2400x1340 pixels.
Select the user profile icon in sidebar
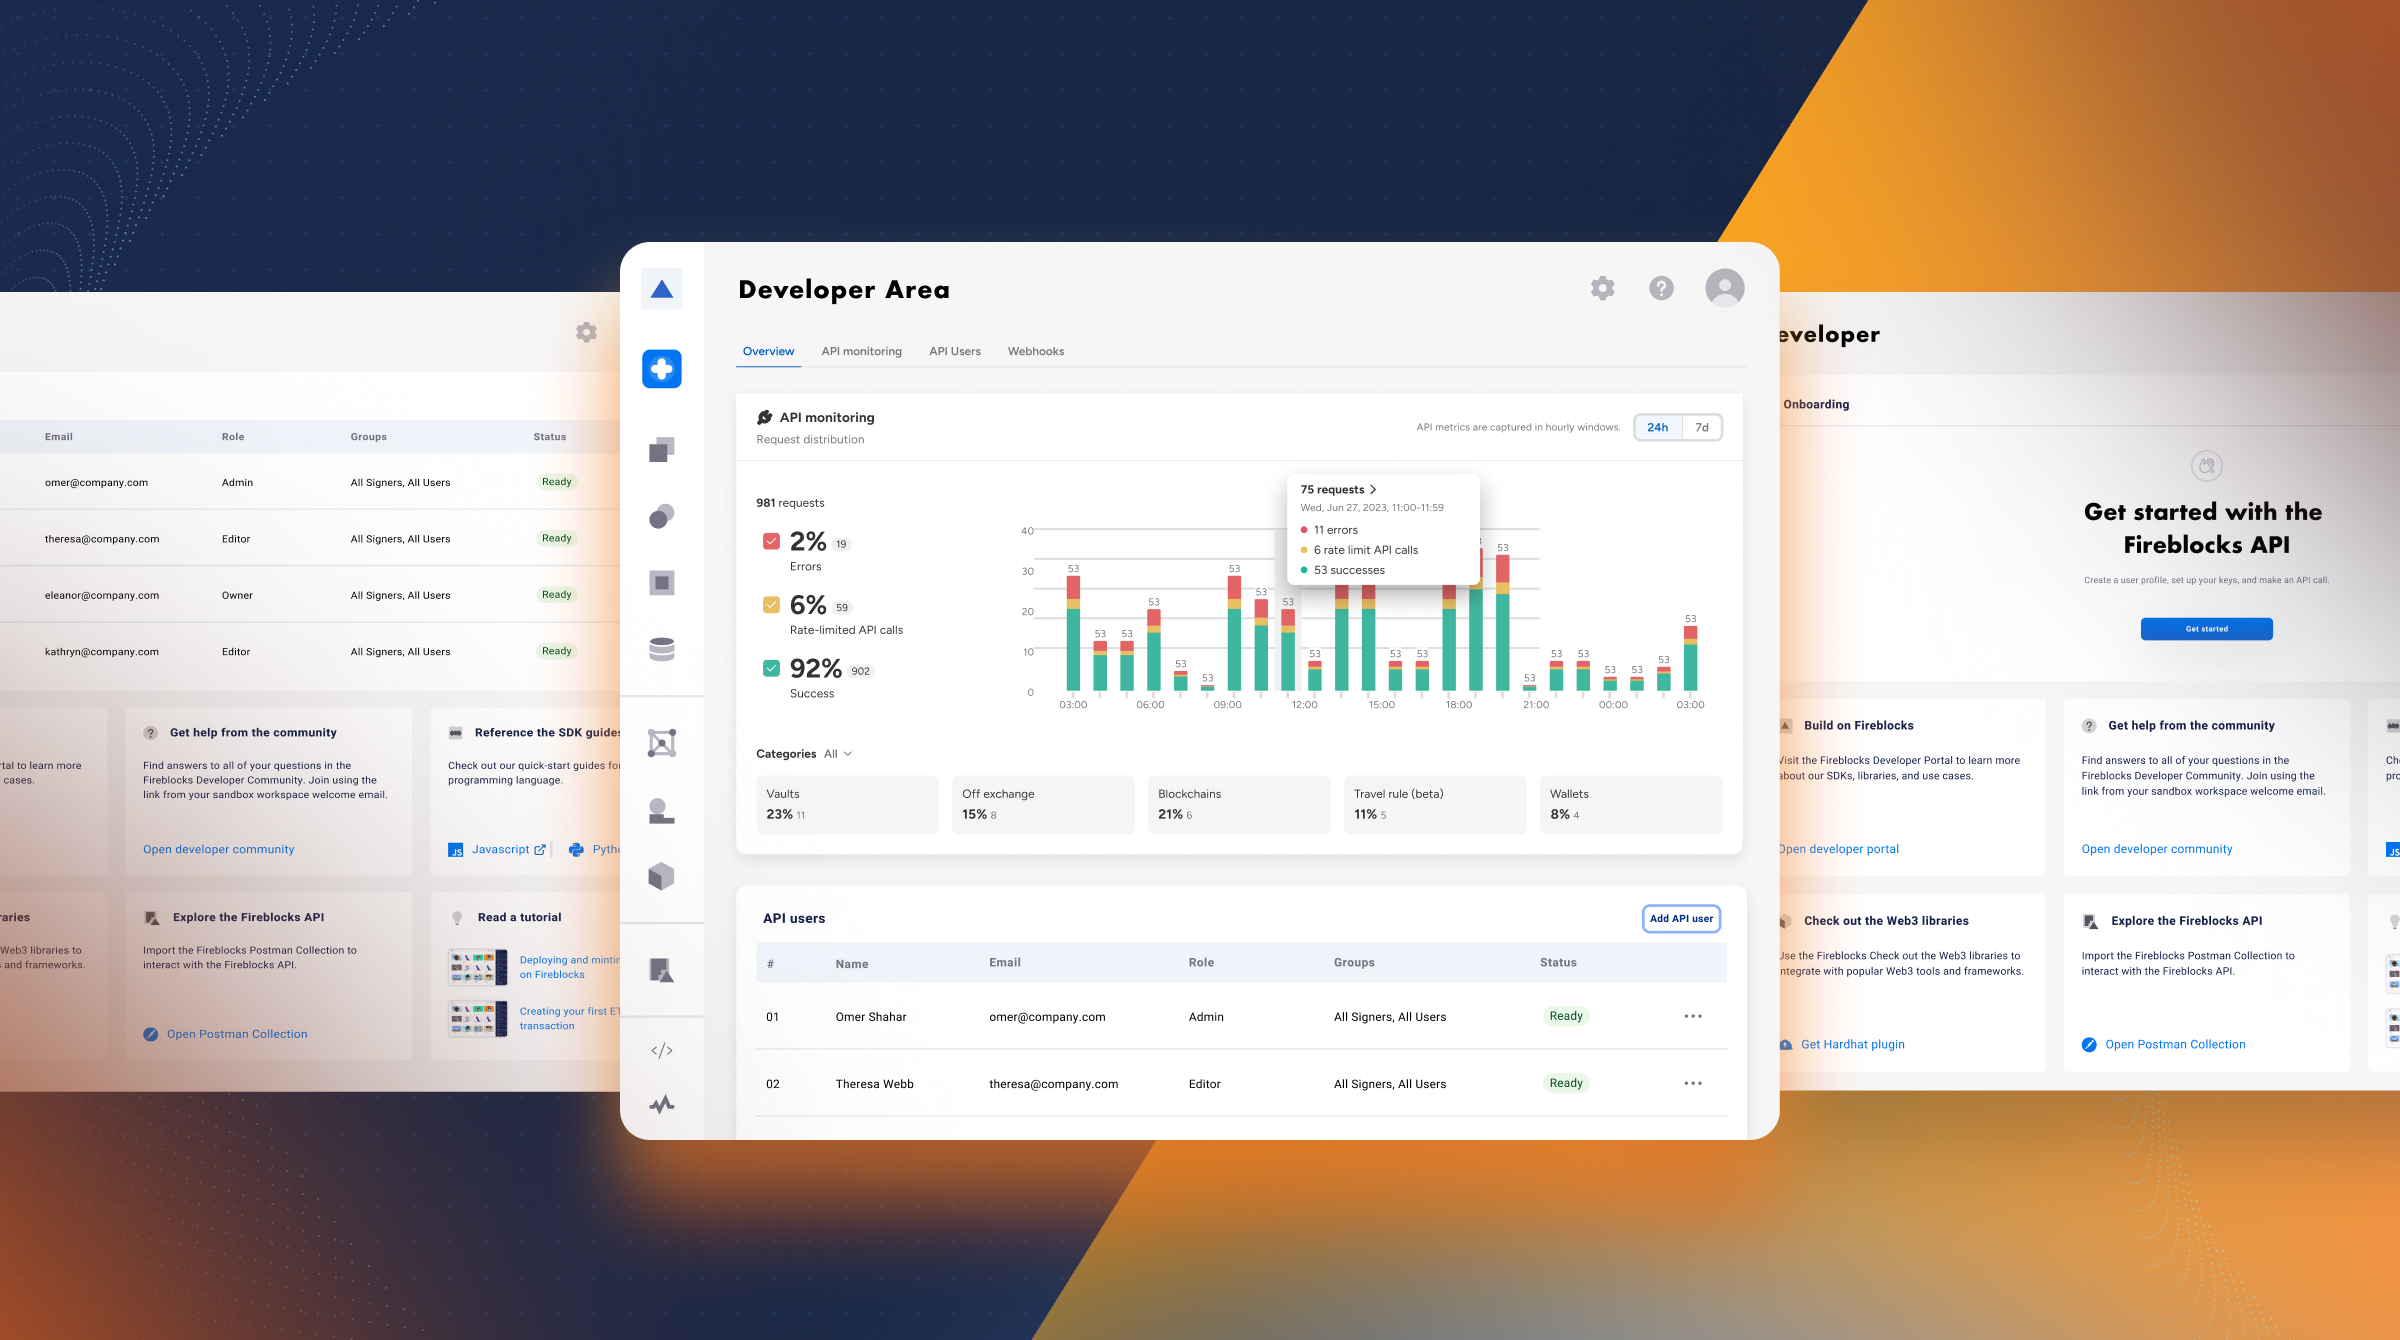(661, 812)
